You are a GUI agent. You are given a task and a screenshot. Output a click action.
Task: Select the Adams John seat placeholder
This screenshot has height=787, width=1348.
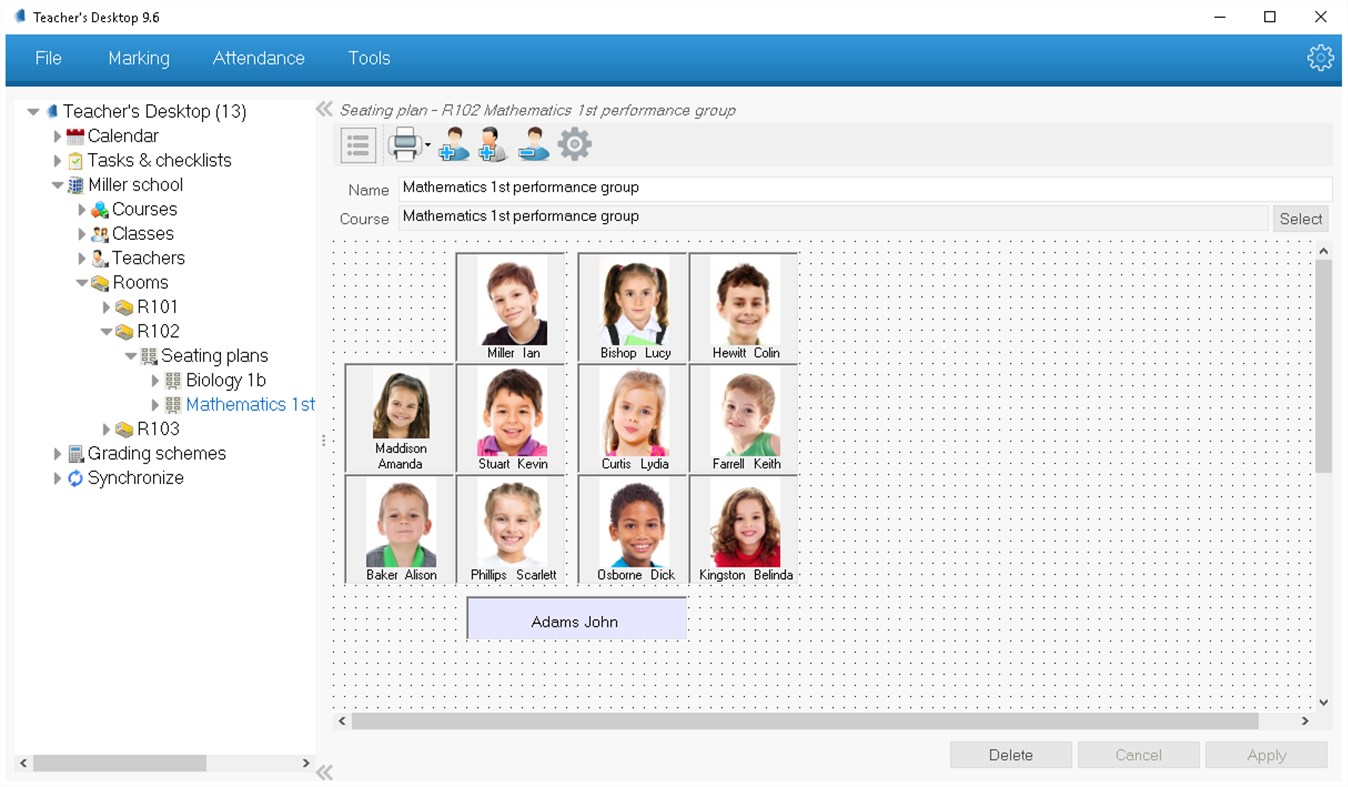point(575,619)
